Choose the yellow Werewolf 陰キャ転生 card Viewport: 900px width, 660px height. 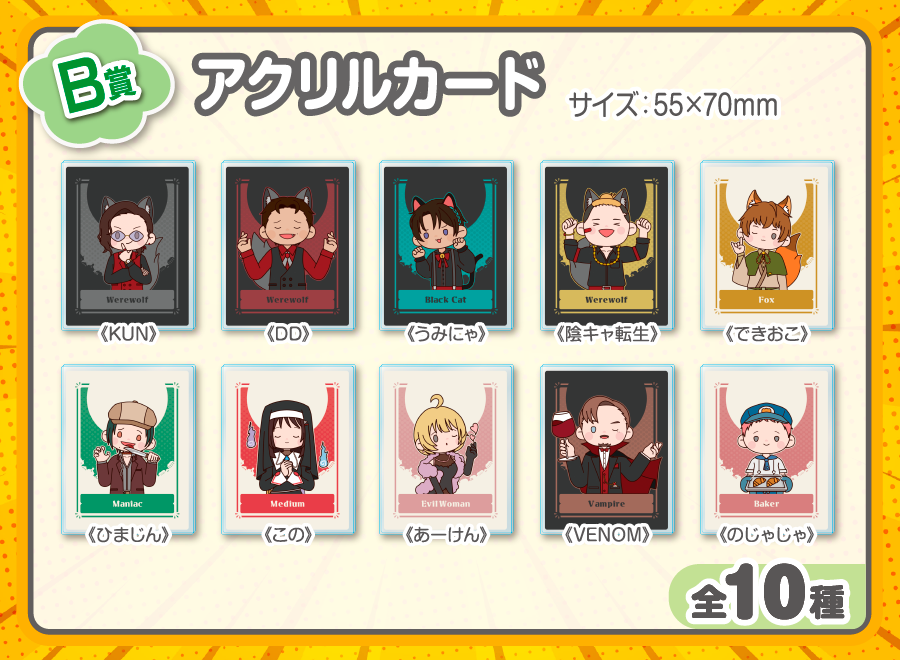click(x=607, y=245)
